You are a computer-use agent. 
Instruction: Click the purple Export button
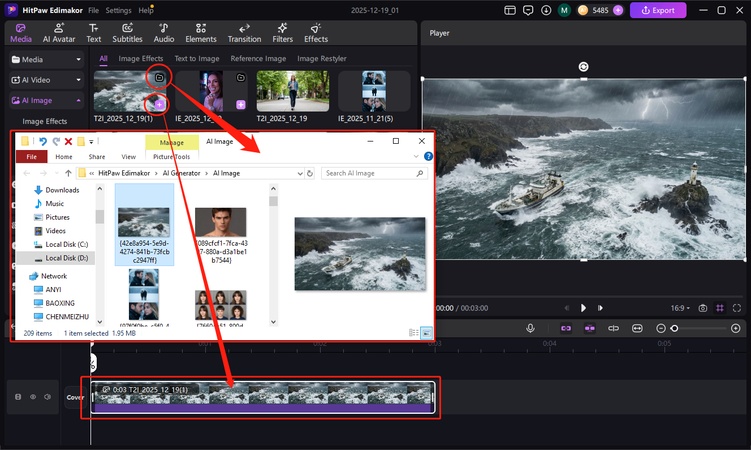[657, 10]
